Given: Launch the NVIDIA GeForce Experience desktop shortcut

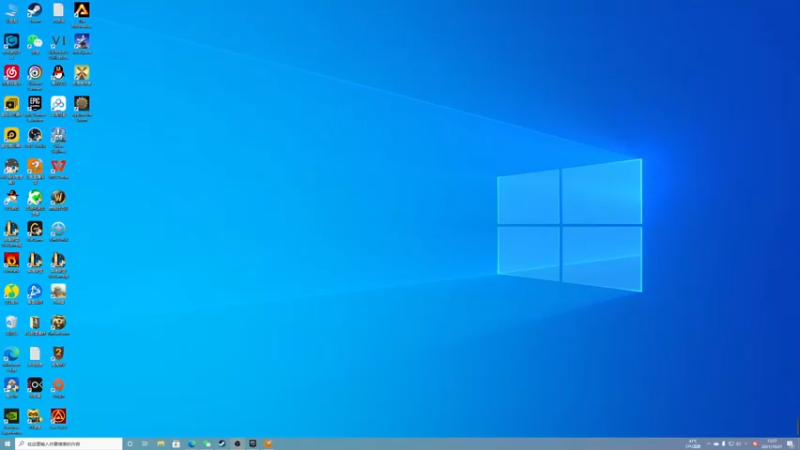Looking at the screenshot, I should point(11,421).
